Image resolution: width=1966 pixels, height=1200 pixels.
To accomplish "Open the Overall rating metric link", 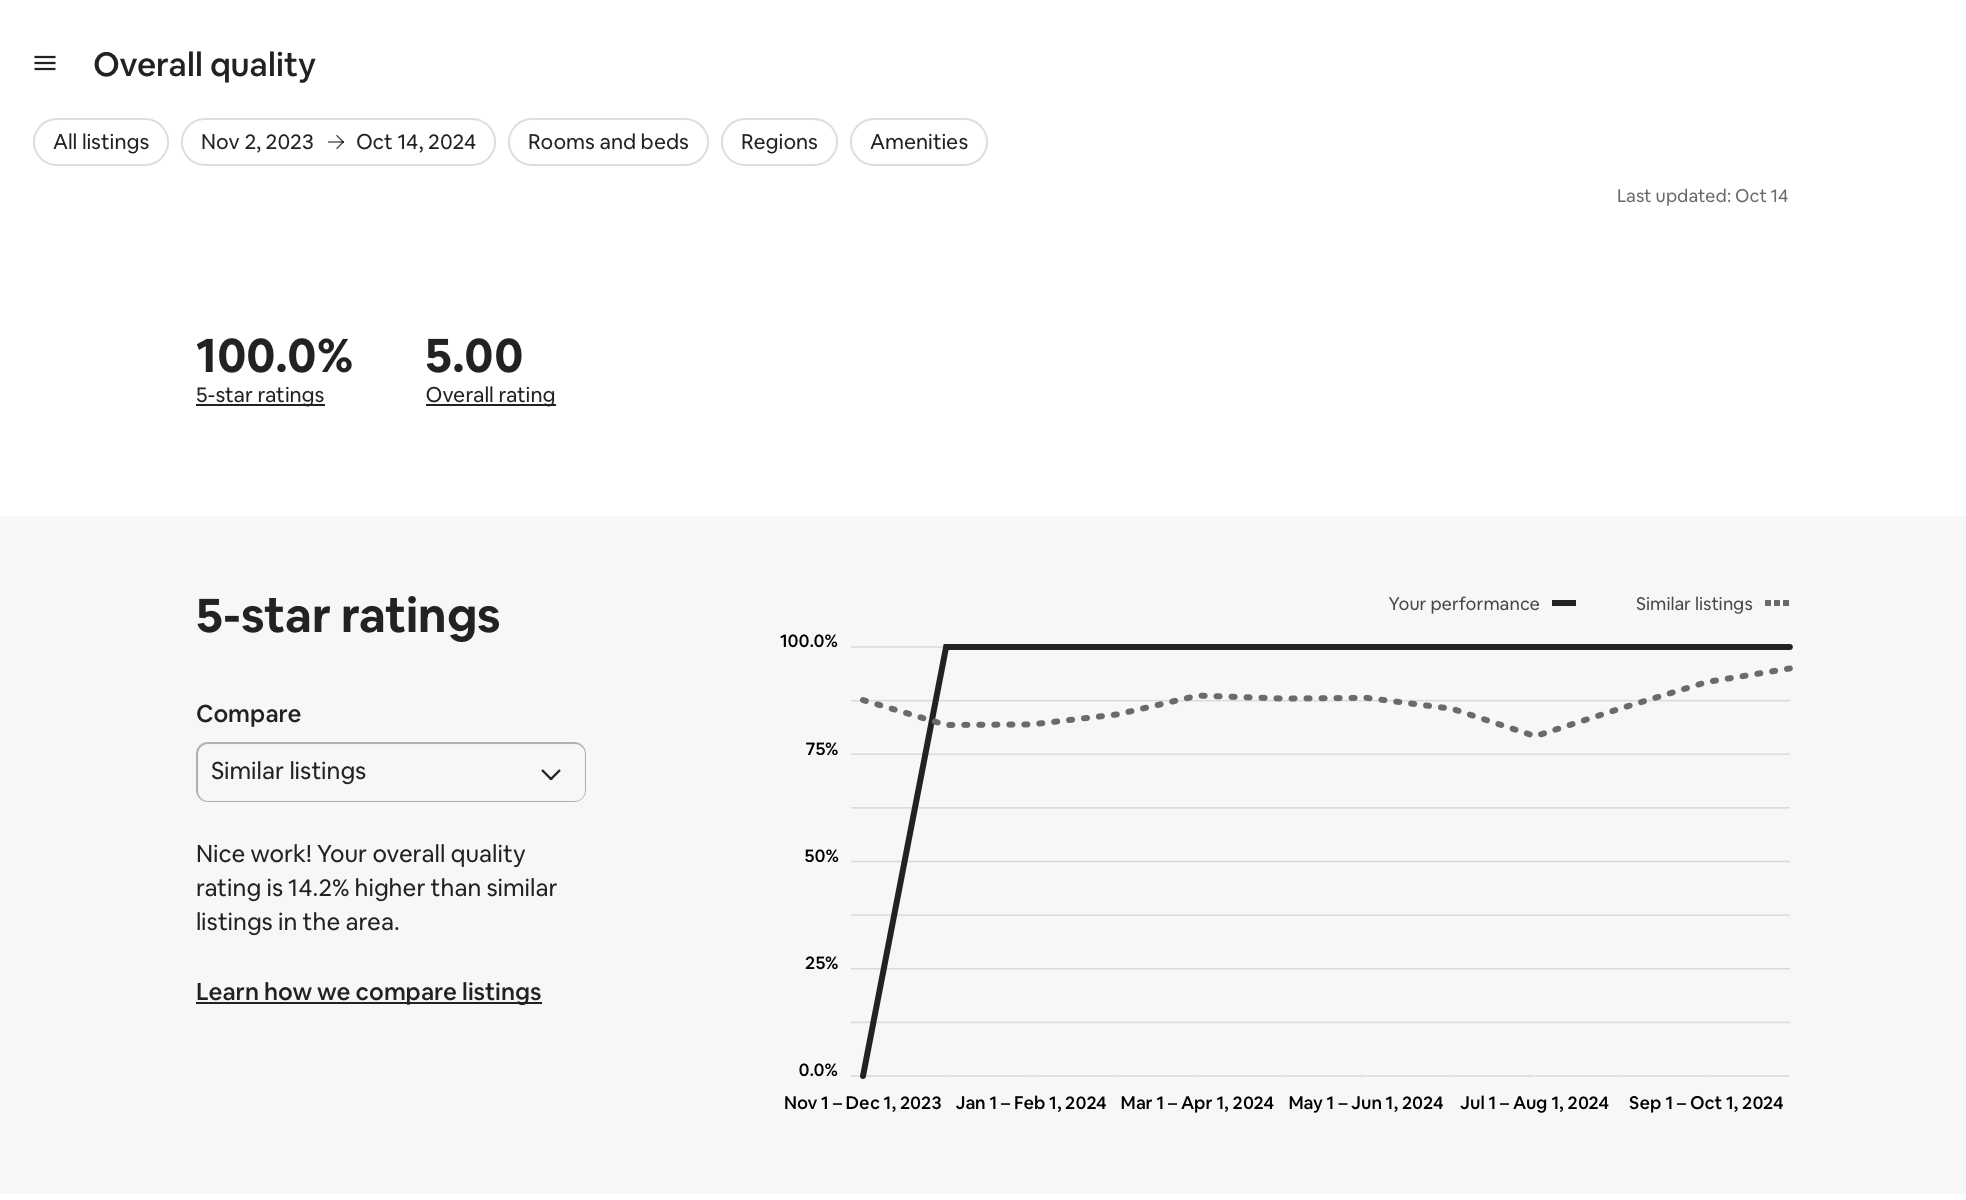I will pos(490,395).
